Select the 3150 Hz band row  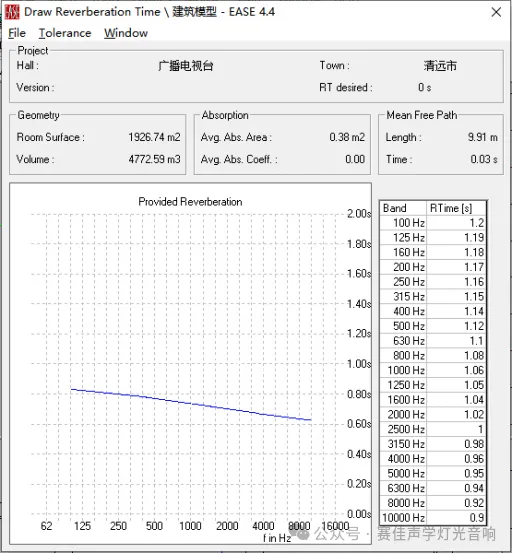[433, 444]
